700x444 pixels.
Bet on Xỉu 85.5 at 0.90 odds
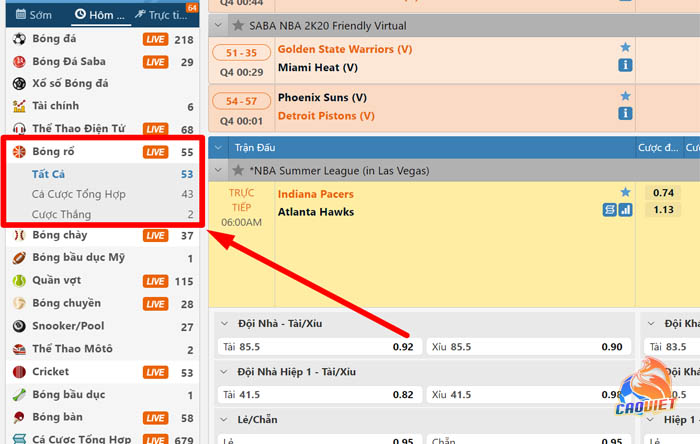[x=529, y=347]
